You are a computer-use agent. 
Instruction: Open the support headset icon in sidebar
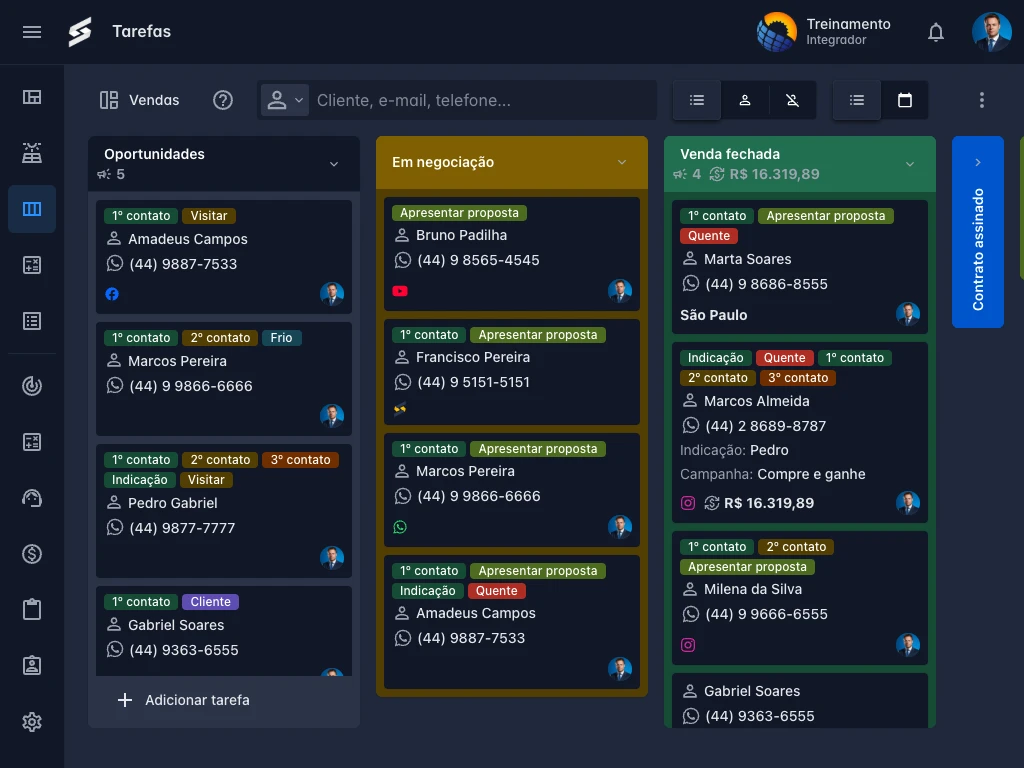(x=32, y=498)
